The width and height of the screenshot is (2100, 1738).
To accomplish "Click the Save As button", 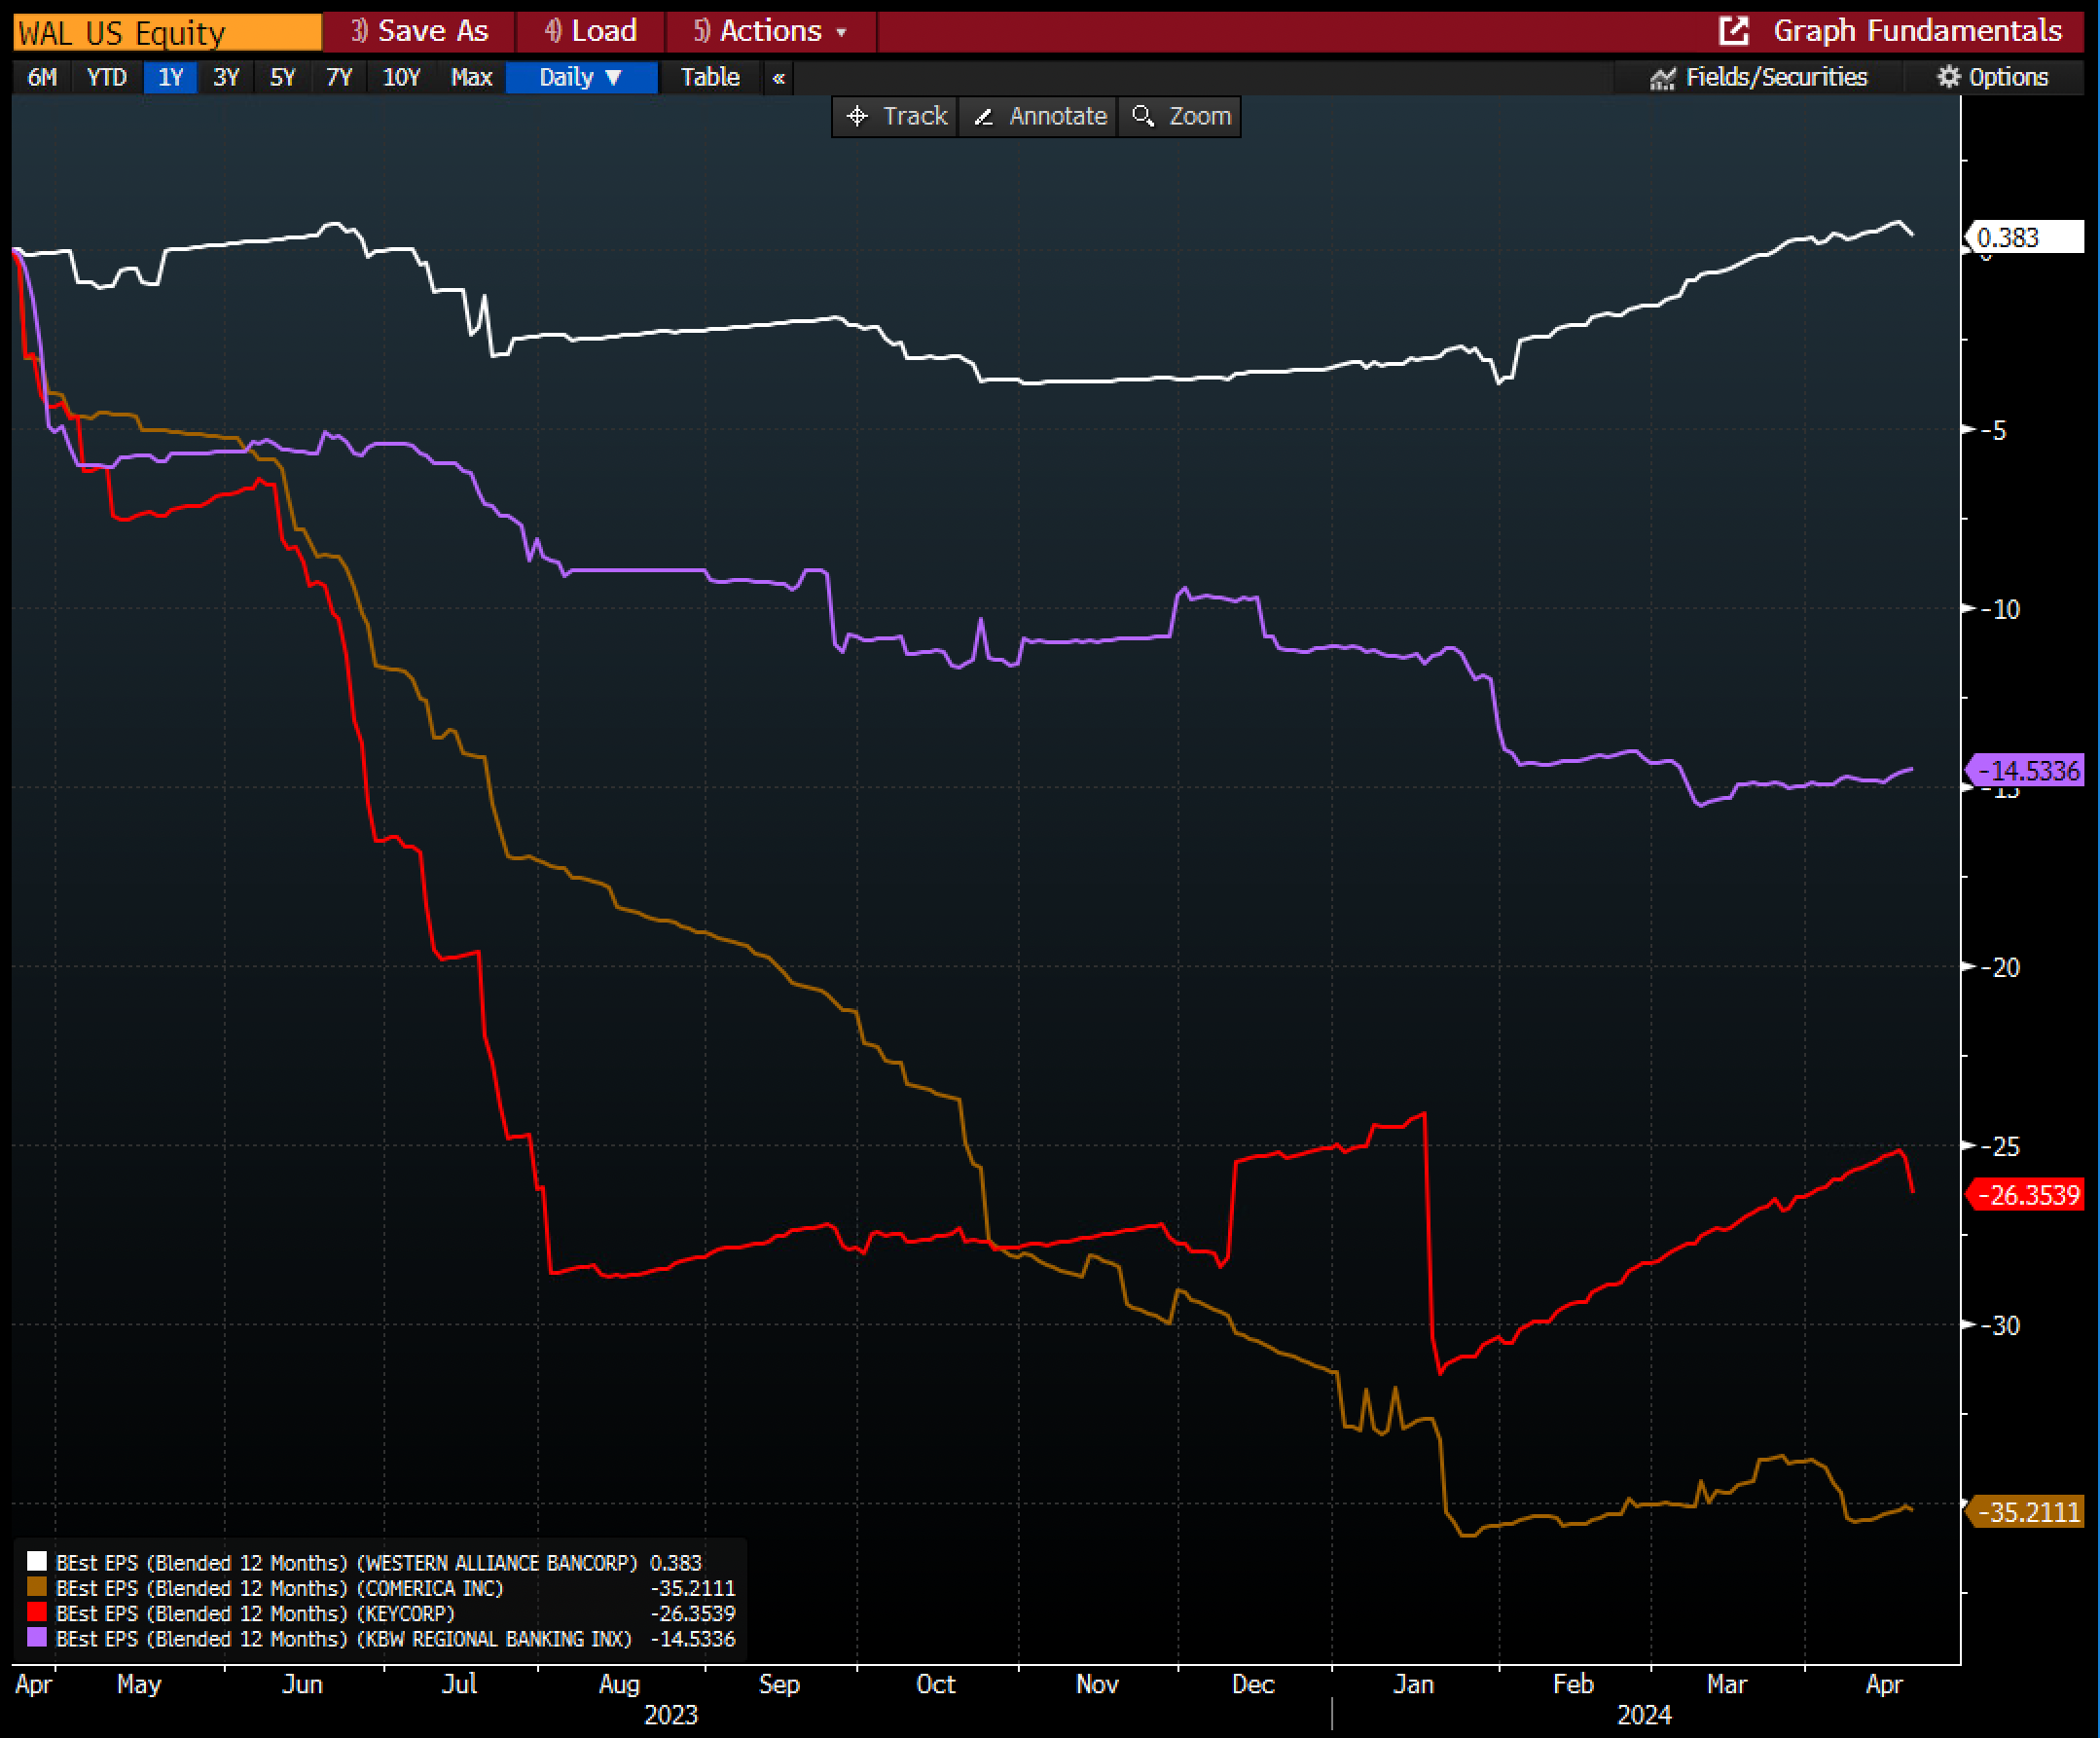I will [419, 32].
